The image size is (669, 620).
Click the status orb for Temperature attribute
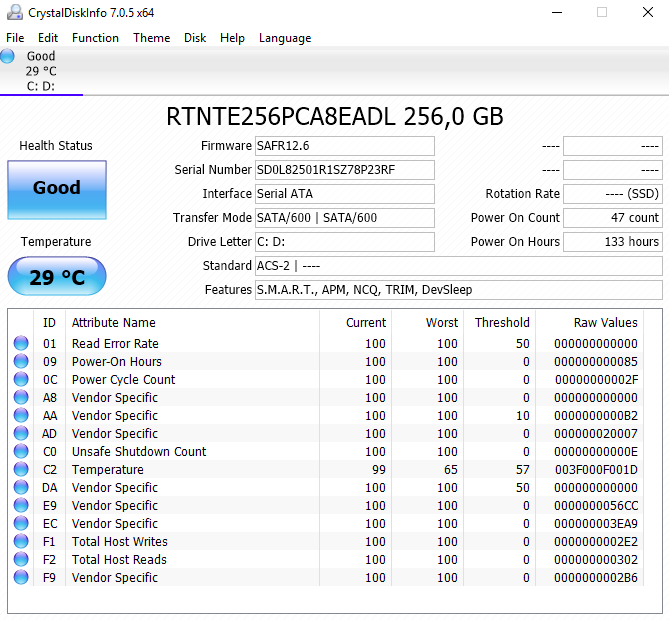tap(21, 470)
